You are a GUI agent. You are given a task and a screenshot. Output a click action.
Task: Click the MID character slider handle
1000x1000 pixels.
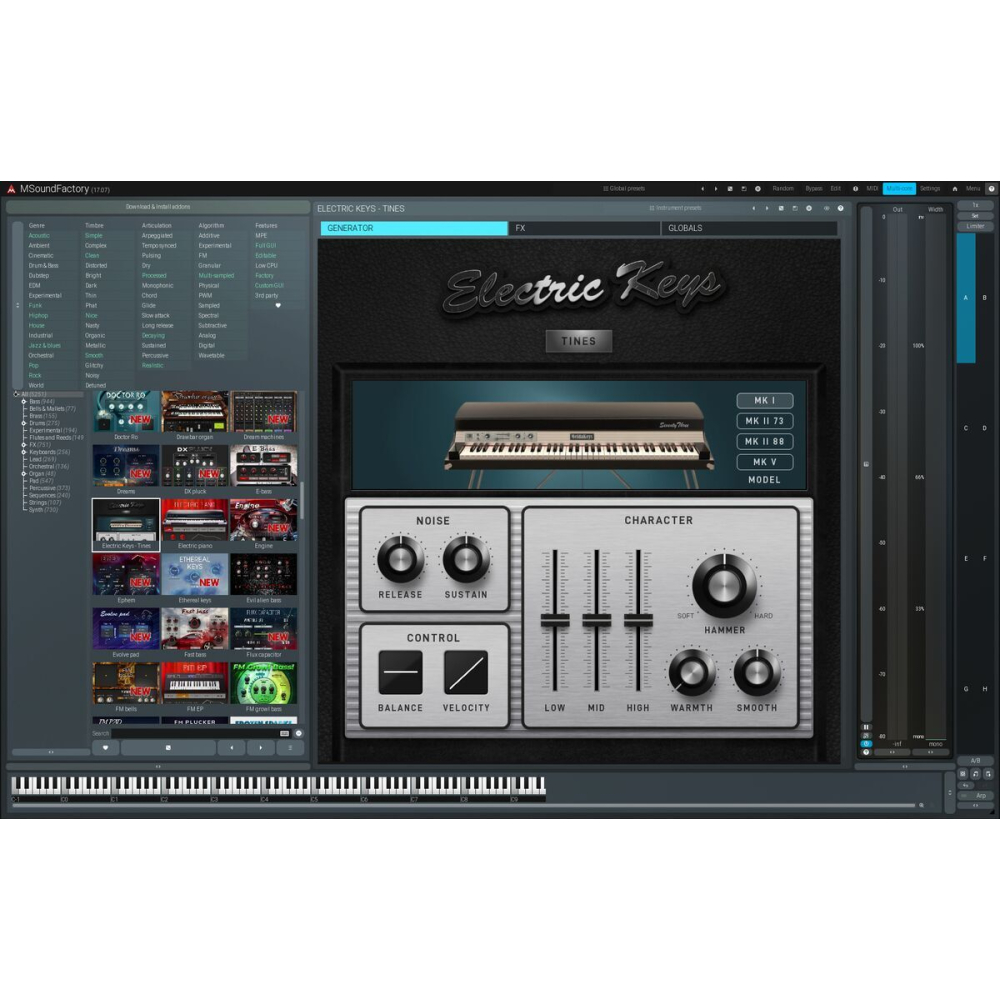(x=596, y=619)
